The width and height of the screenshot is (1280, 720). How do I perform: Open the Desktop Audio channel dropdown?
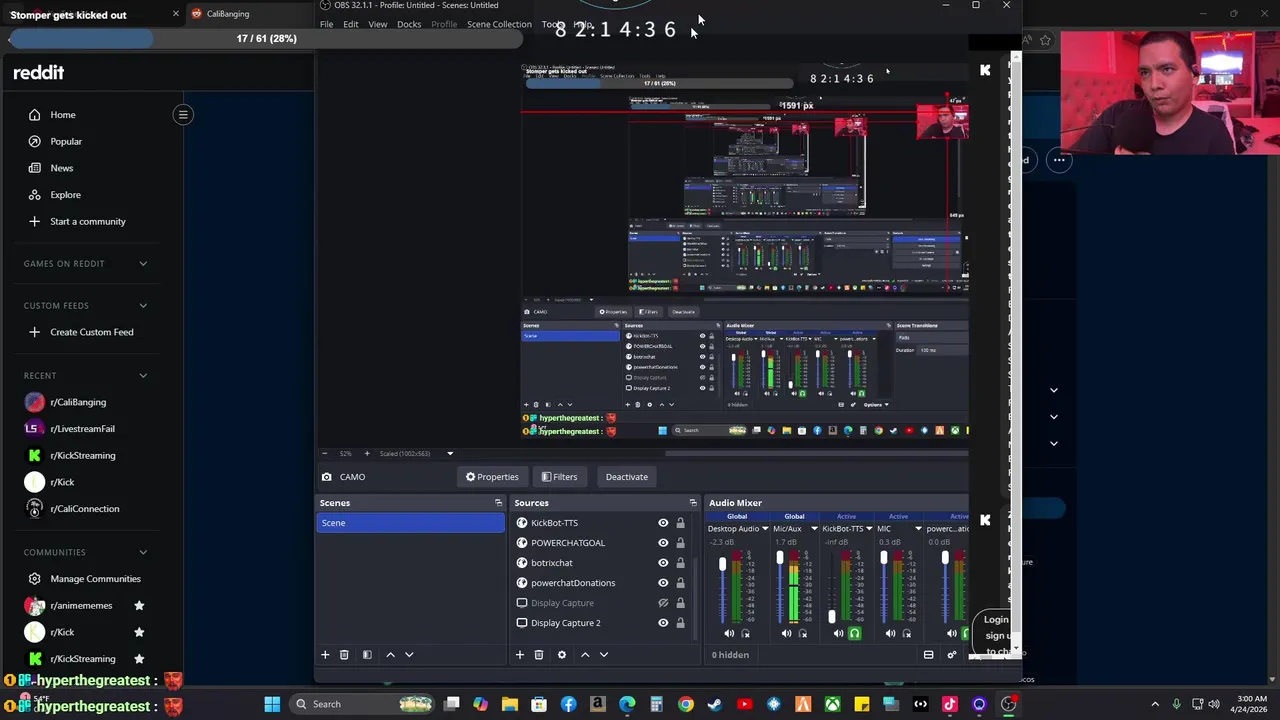click(x=765, y=529)
